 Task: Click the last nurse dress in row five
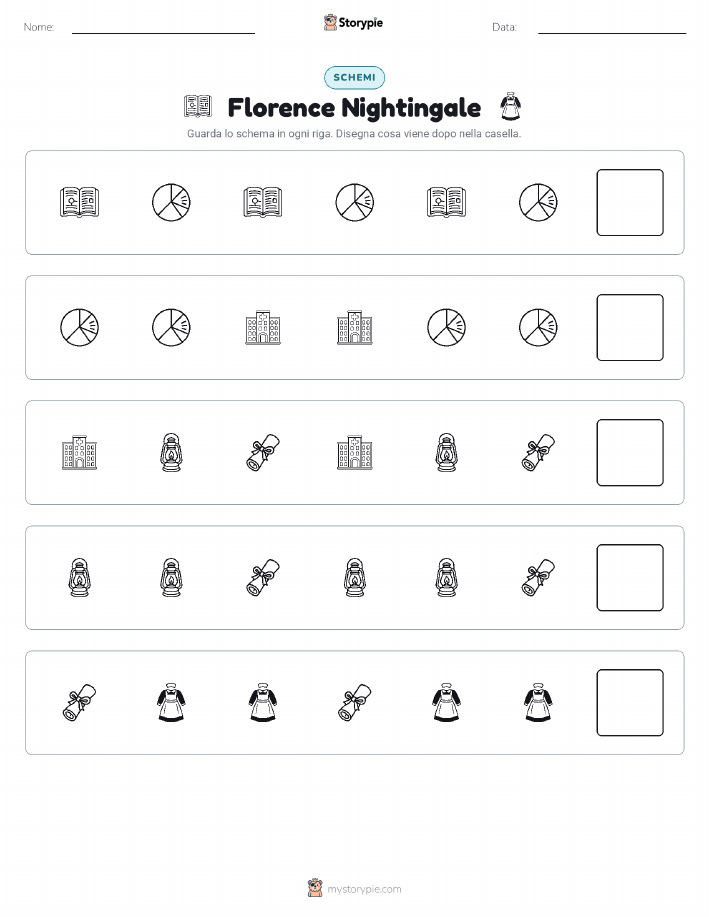[538, 702]
